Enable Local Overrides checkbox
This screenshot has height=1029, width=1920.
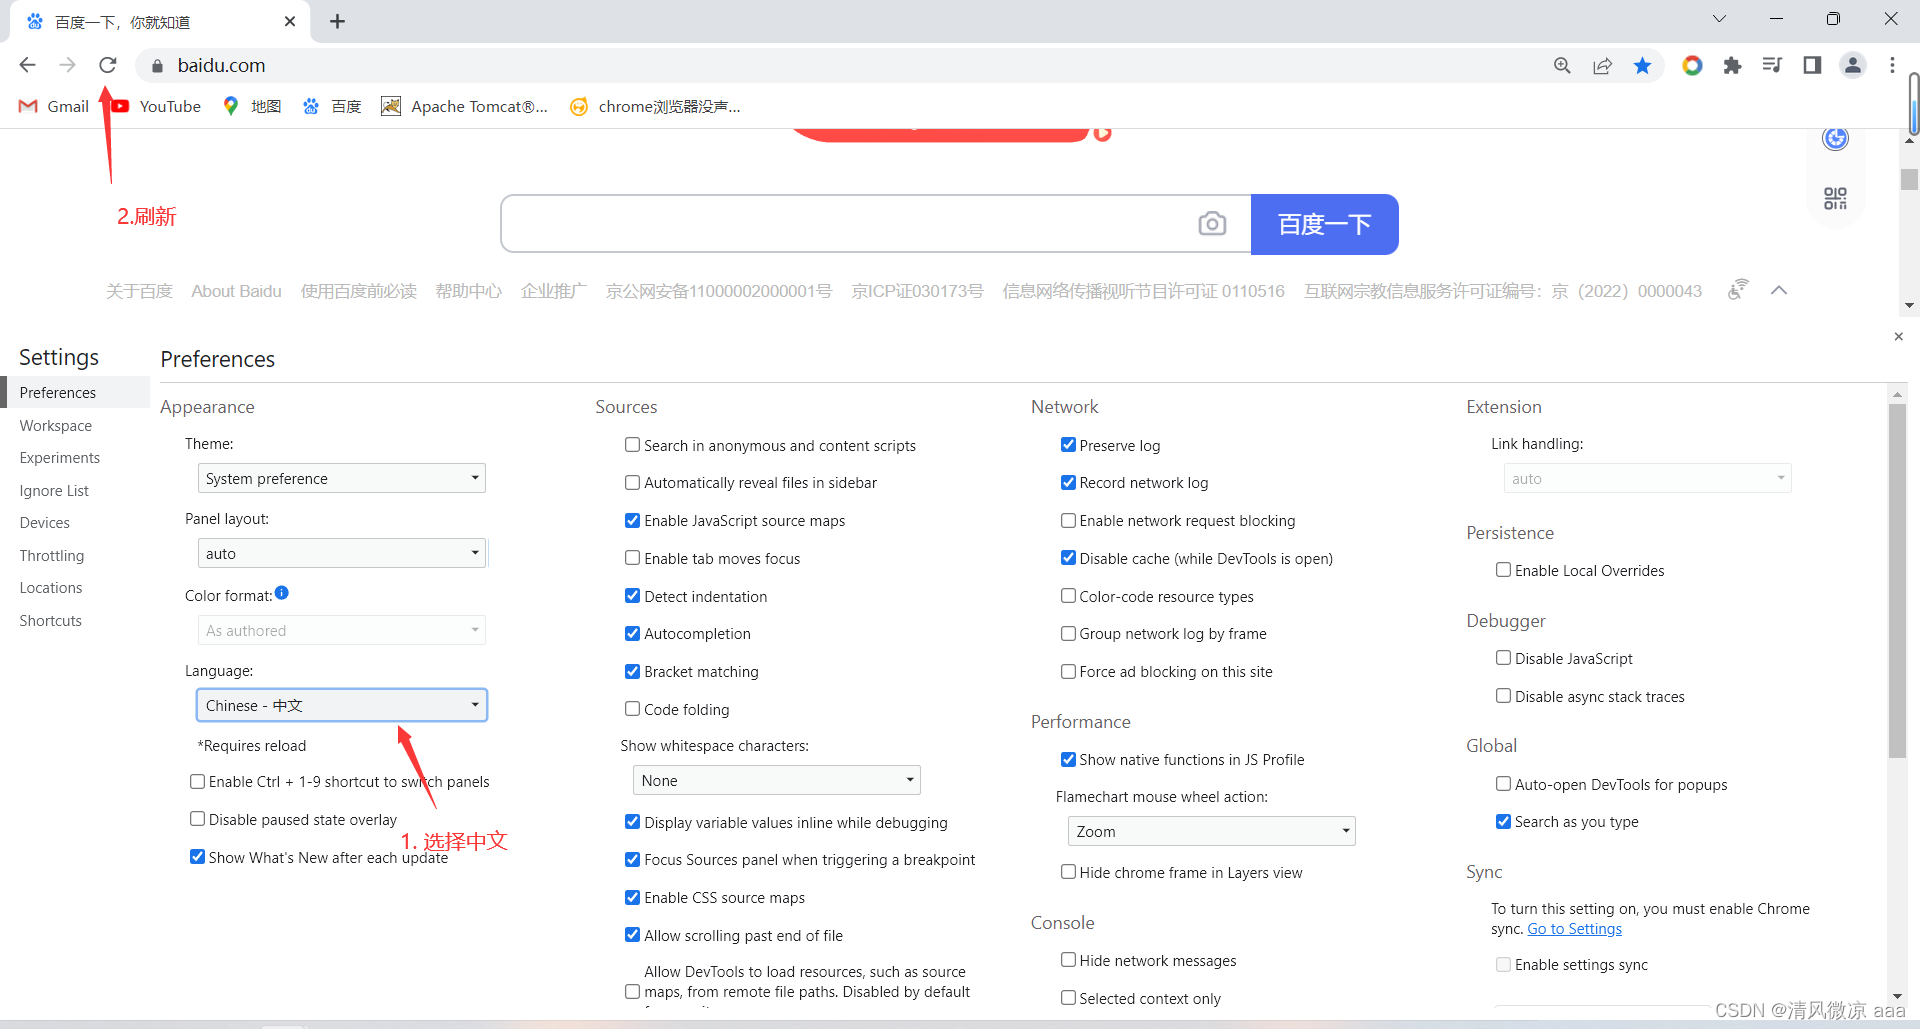pos(1503,570)
